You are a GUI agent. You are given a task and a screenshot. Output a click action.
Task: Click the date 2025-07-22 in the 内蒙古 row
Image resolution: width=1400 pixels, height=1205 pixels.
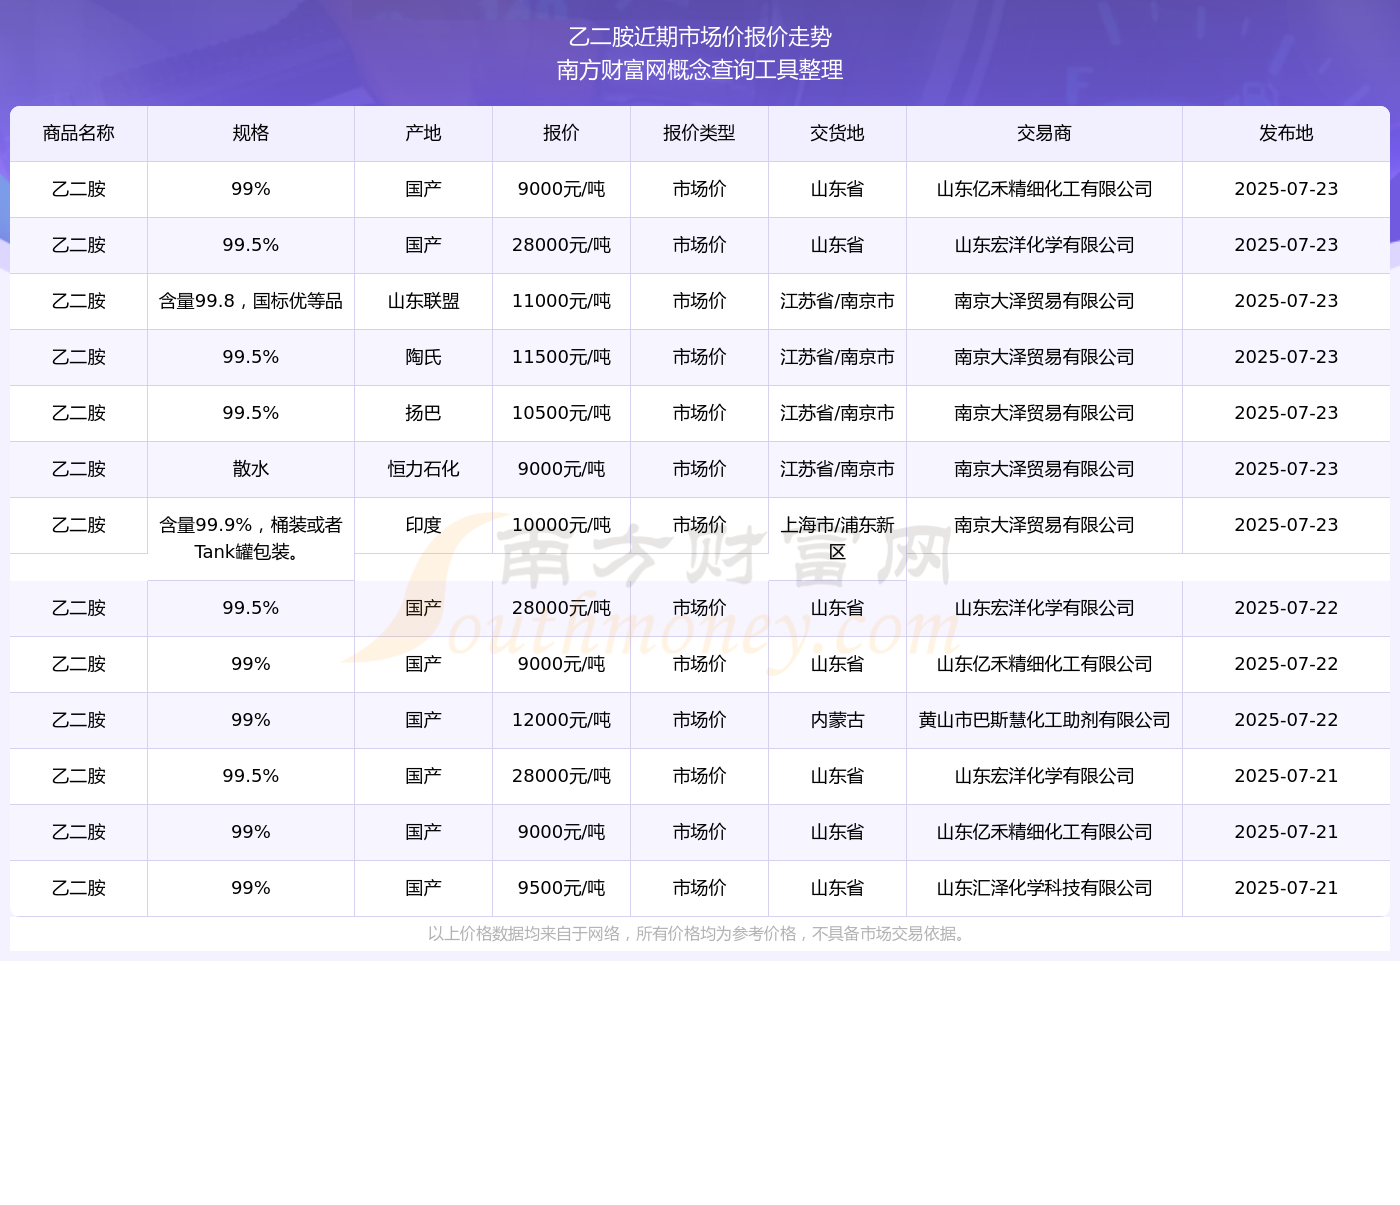pyautogui.click(x=1286, y=720)
